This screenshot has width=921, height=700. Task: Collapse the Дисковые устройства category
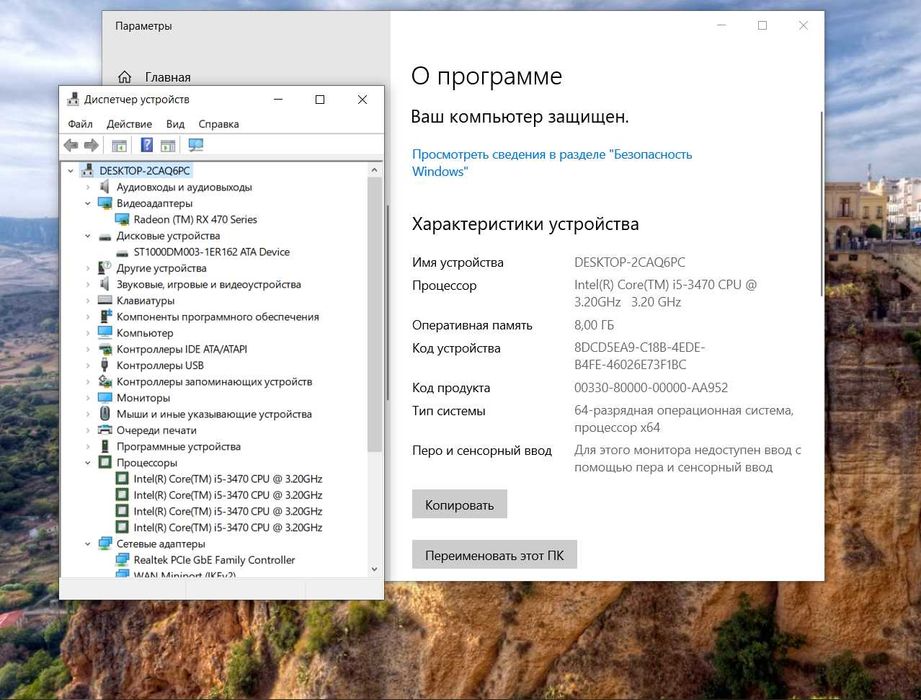point(88,235)
